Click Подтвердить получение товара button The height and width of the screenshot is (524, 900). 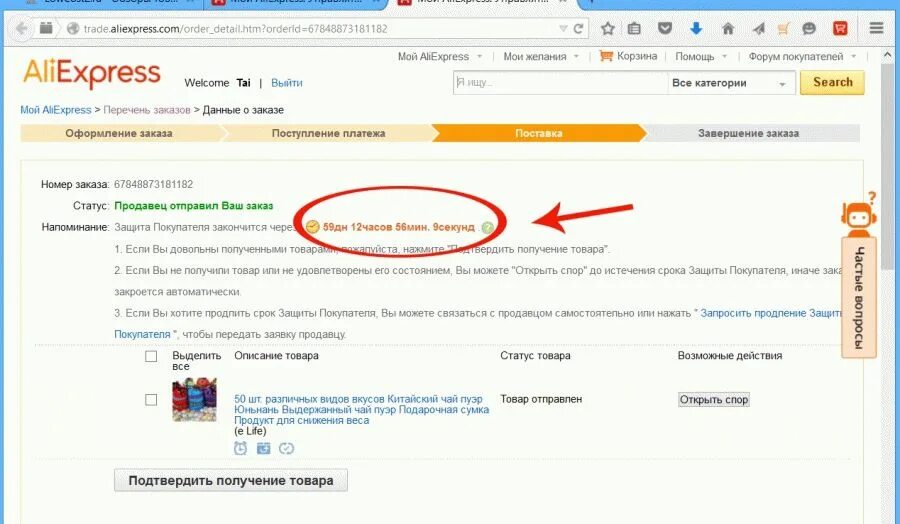point(231,480)
